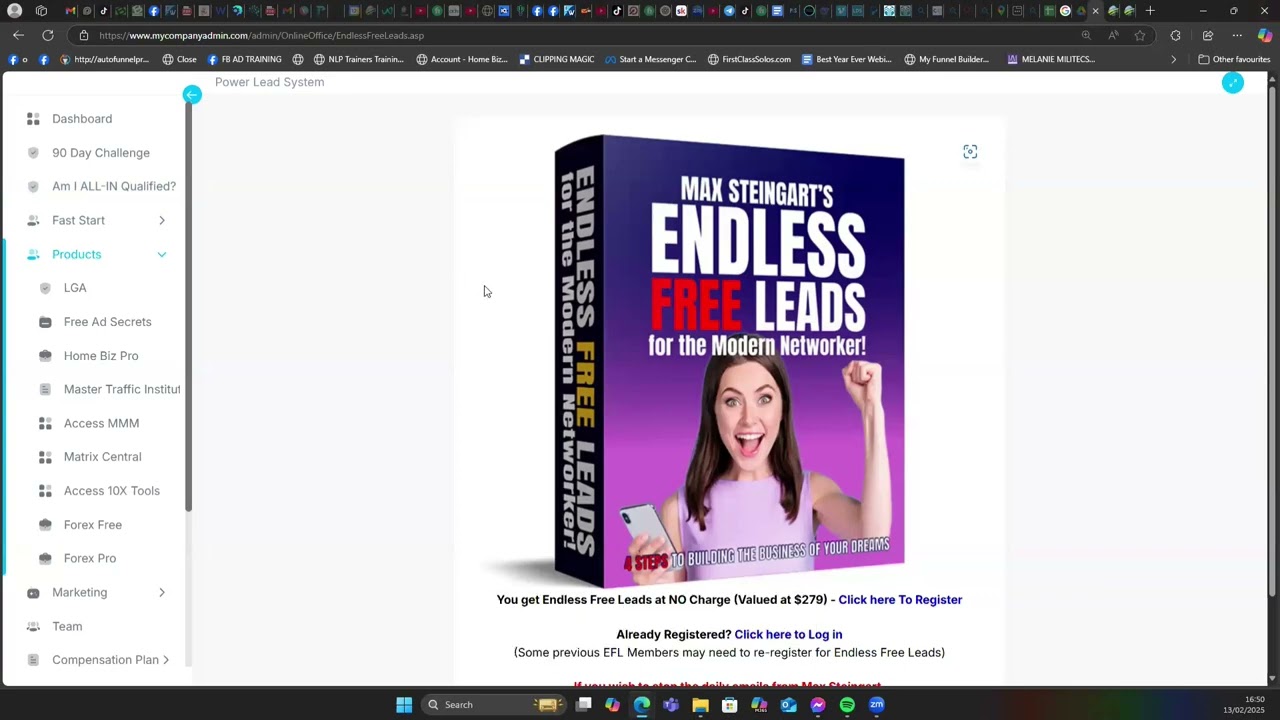Open a new browser tab with plus button
The image size is (1280, 720).
(1150, 11)
